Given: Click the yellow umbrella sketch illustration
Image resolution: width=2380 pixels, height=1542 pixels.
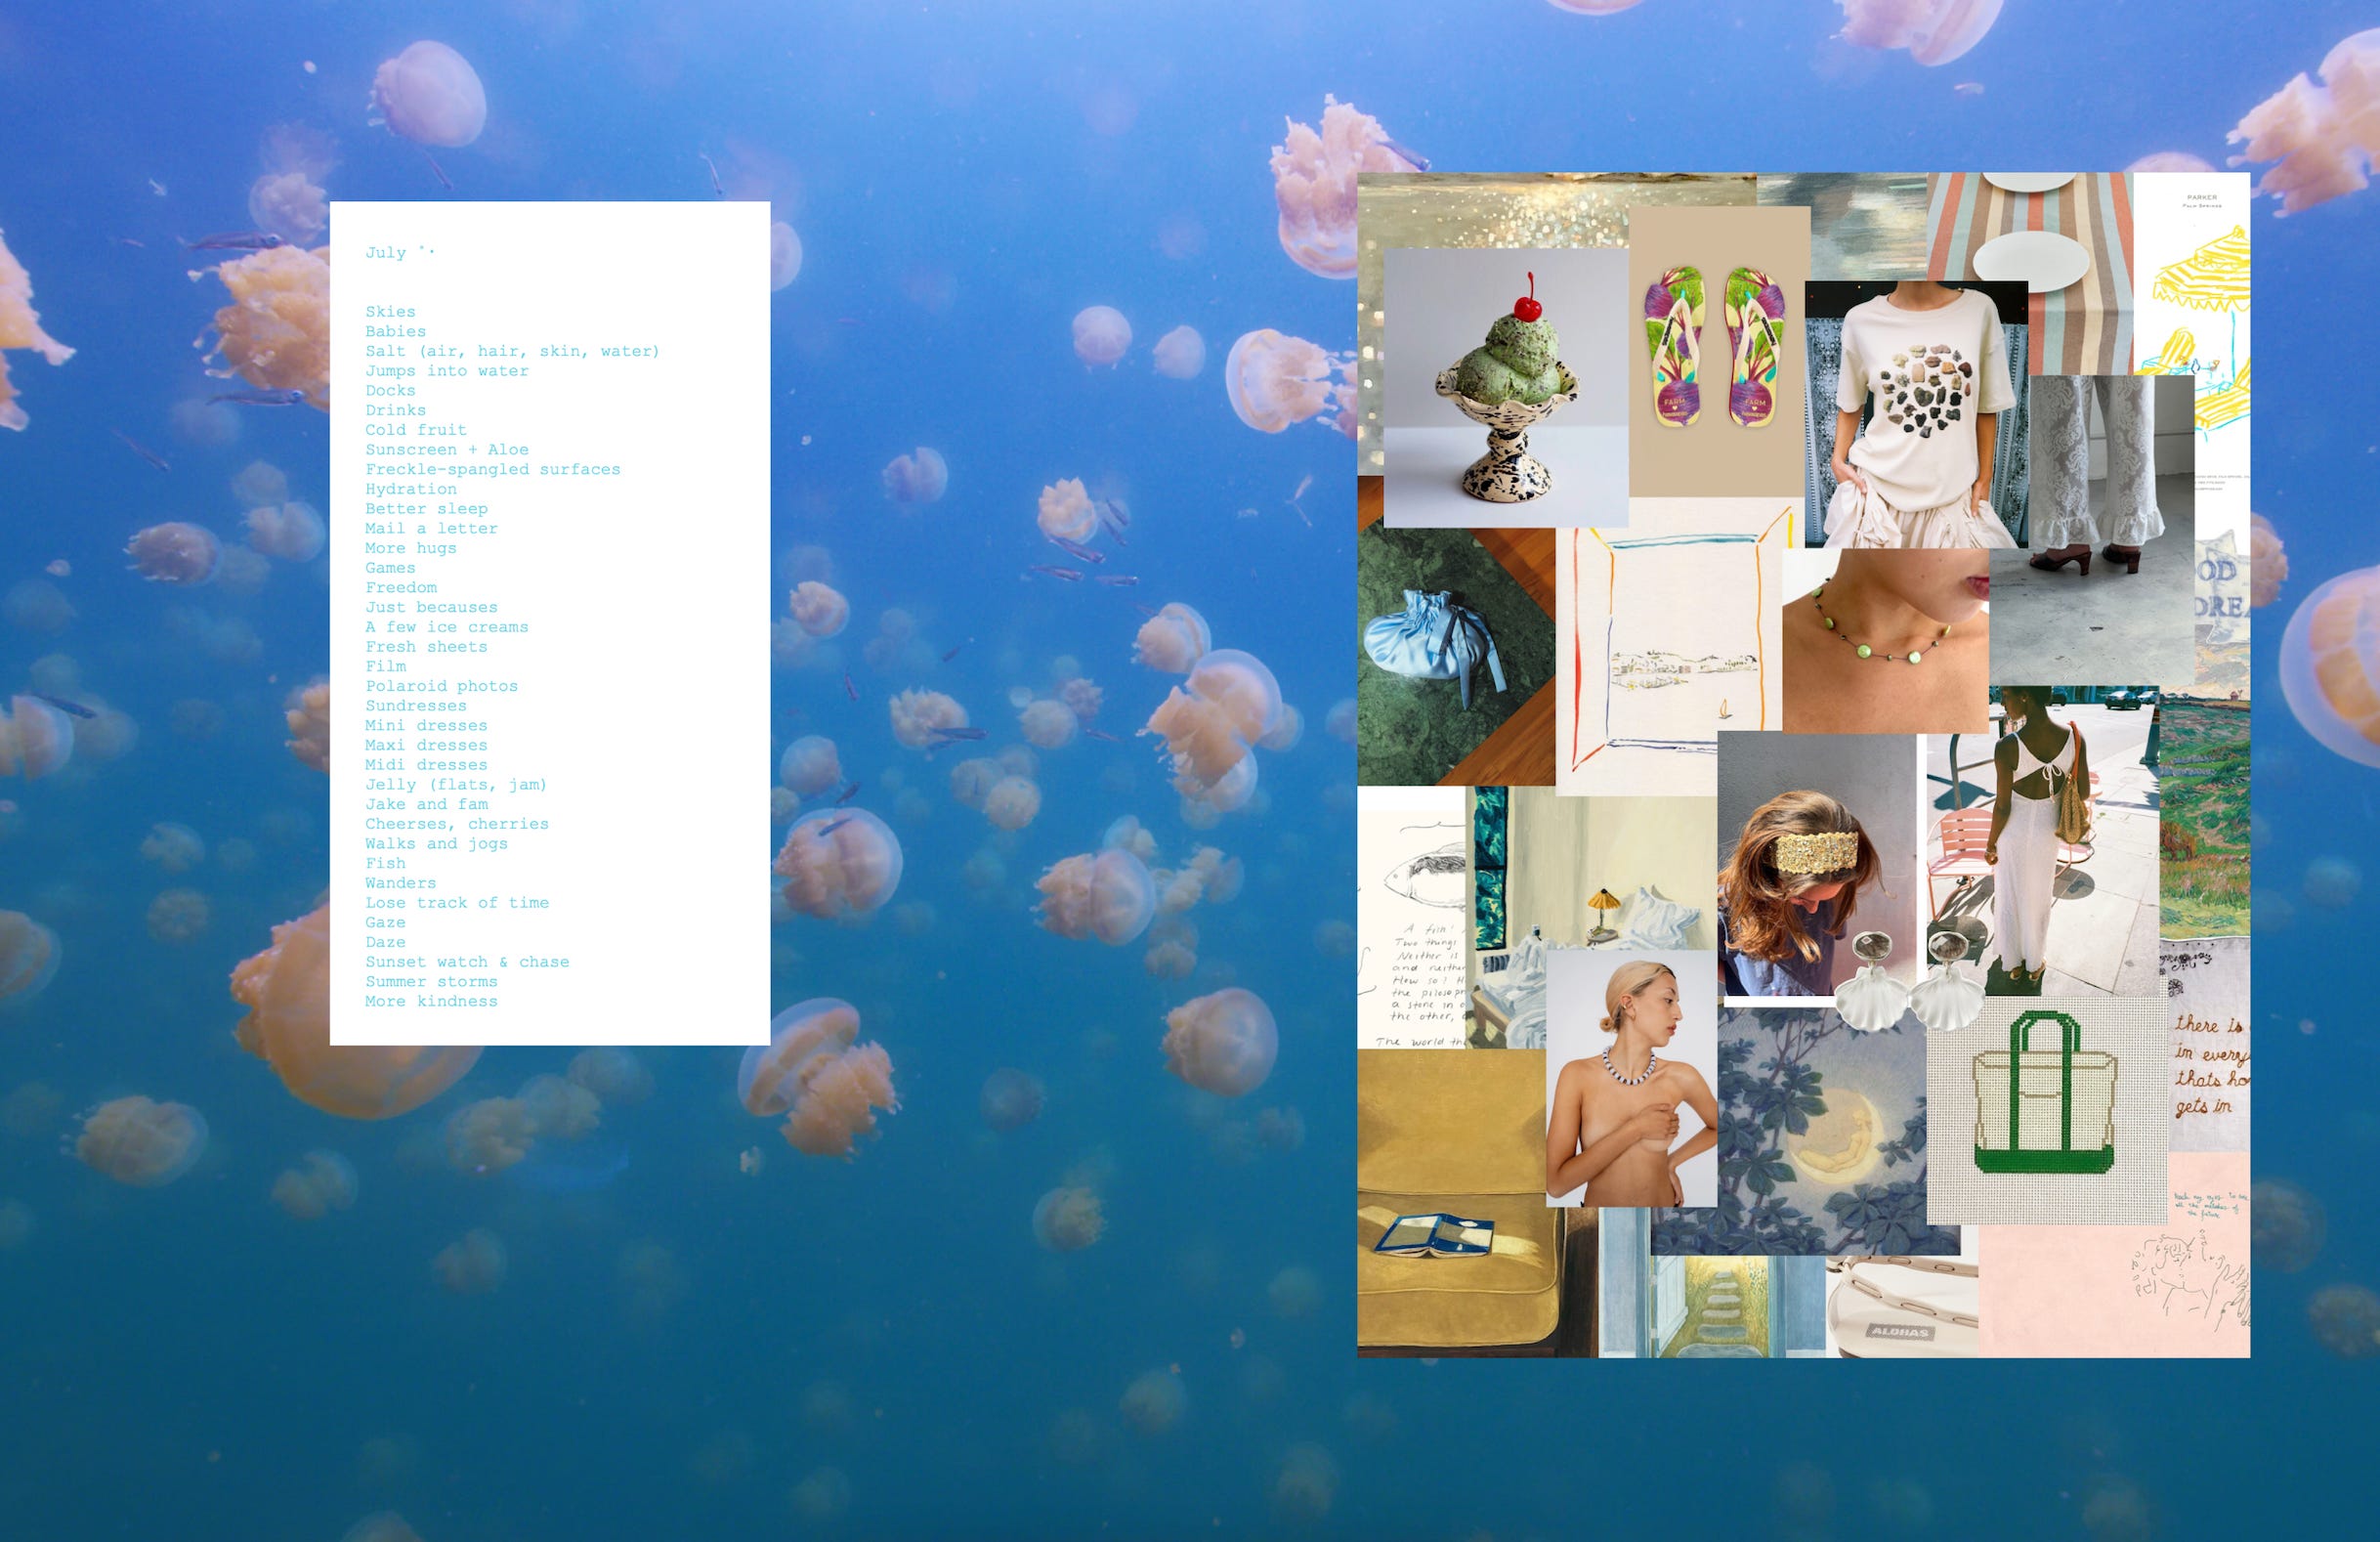Looking at the screenshot, I should (2193, 309).
